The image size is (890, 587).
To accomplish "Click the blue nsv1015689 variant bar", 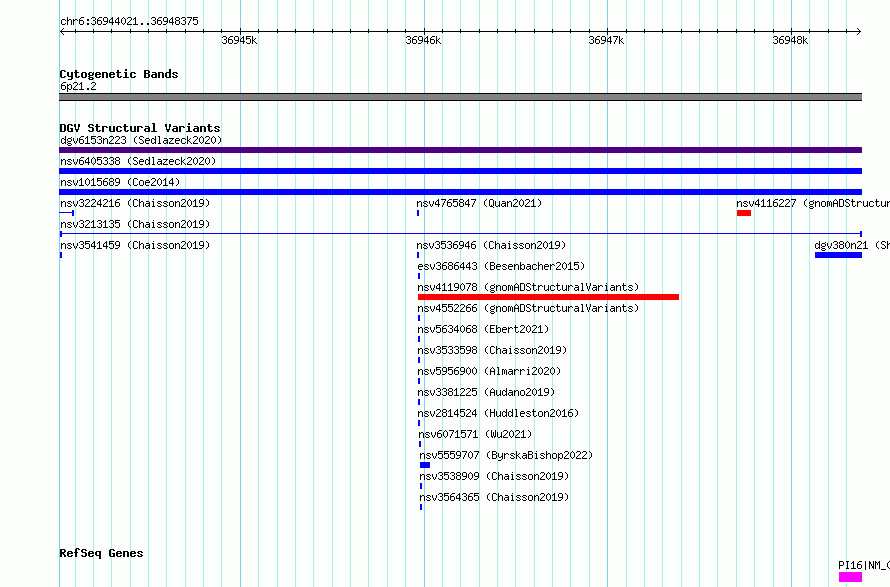I will (x=460, y=192).
